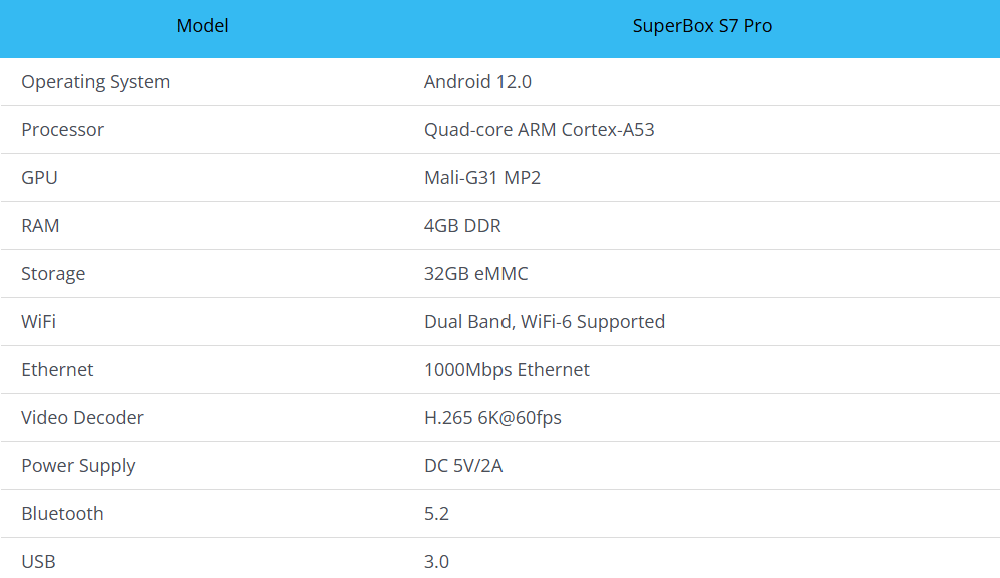
Task: Click the "GPU" row label
Action: click(x=39, y=178)
